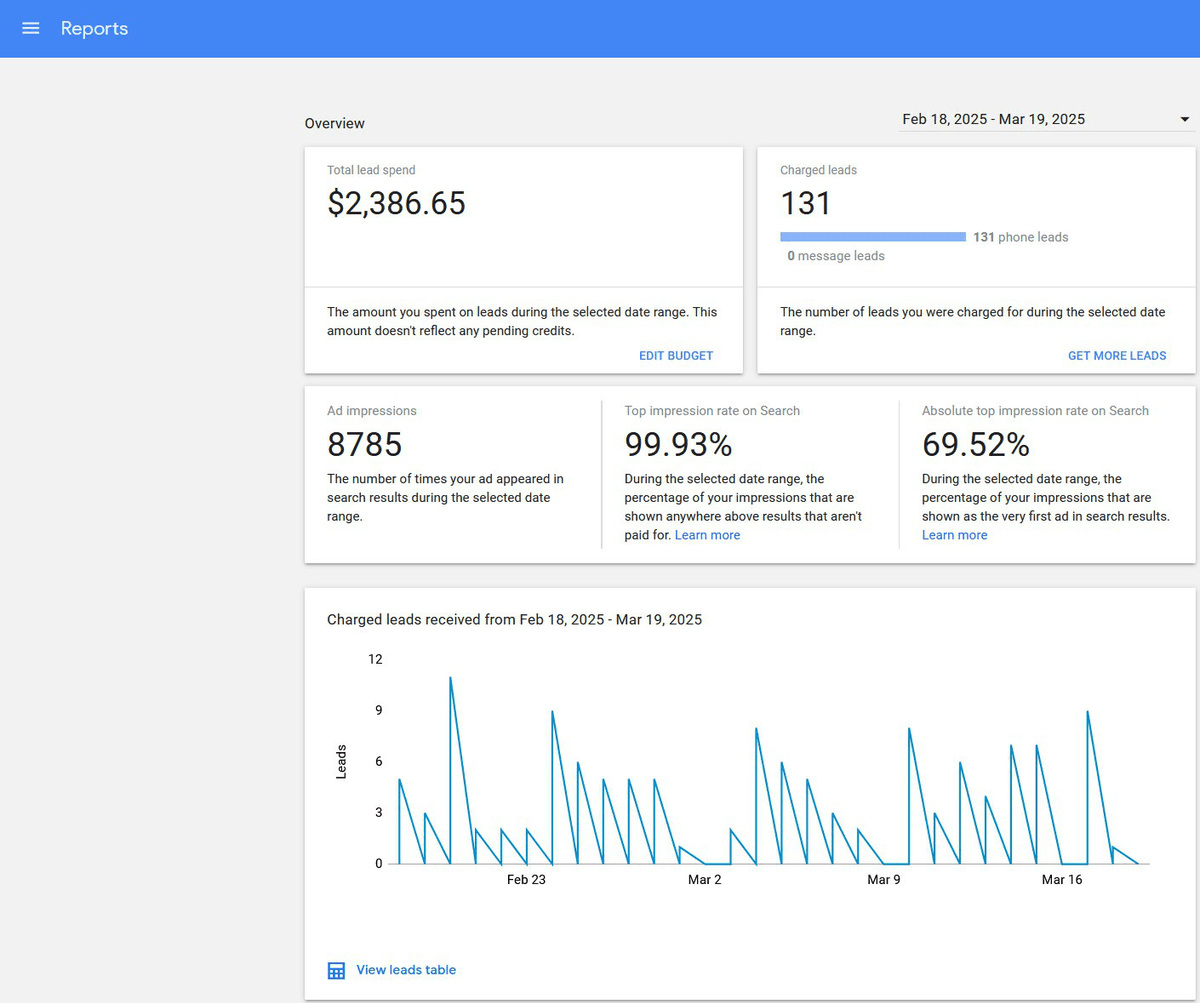Click the Charged leads card label
This screenshot has width=1200, height=1003.
818,170
